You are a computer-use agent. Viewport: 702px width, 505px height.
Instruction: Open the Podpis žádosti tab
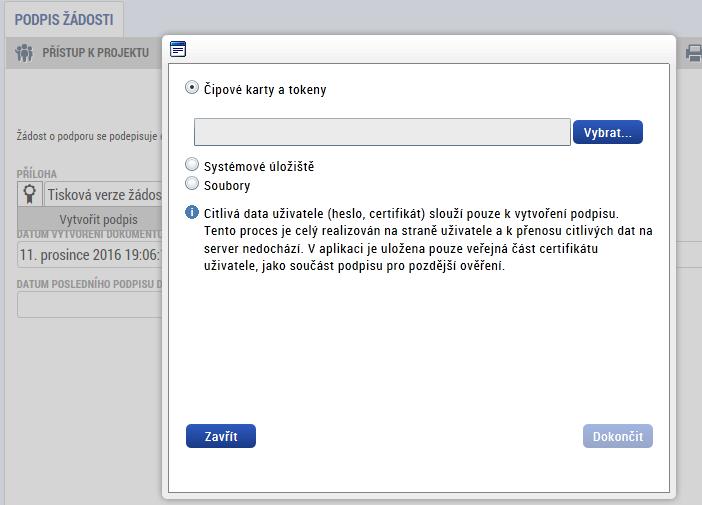coord(64,20)
